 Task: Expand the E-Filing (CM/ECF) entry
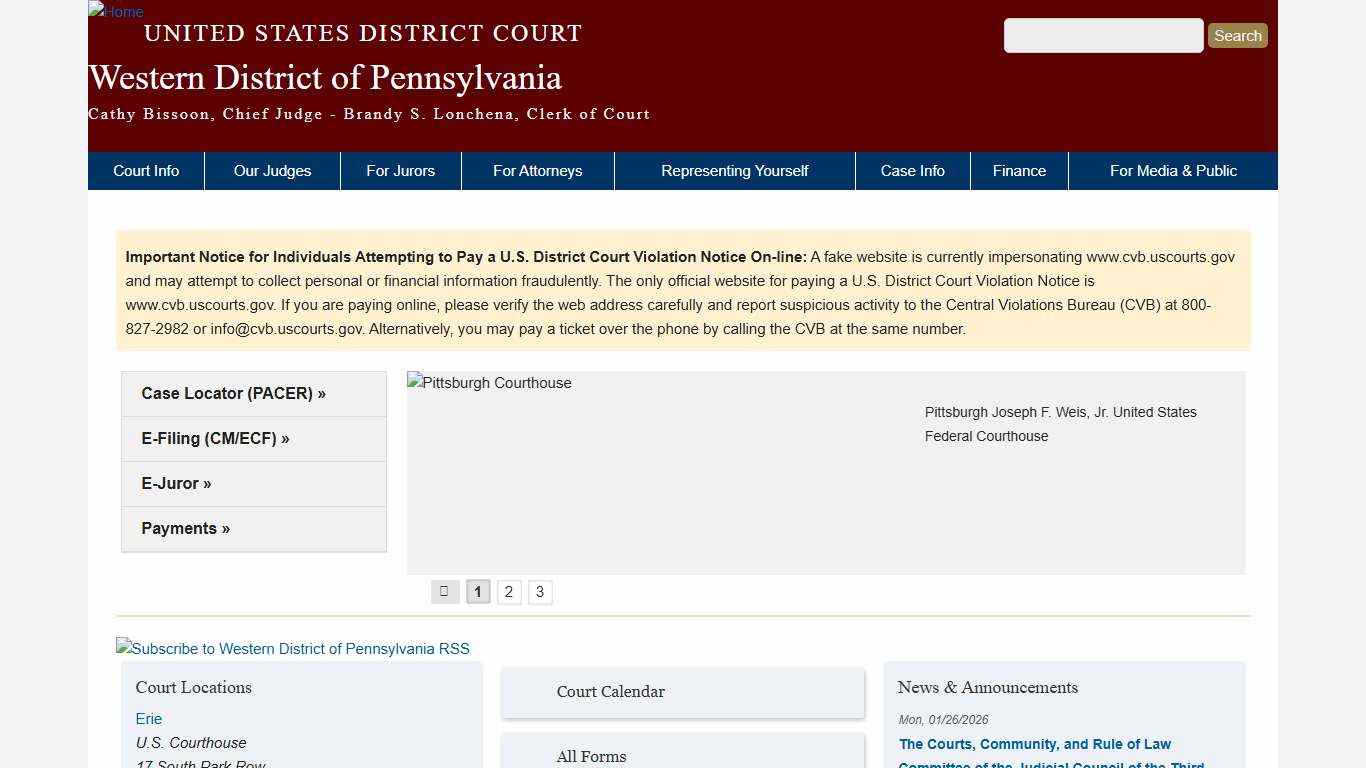coord(215,438)
